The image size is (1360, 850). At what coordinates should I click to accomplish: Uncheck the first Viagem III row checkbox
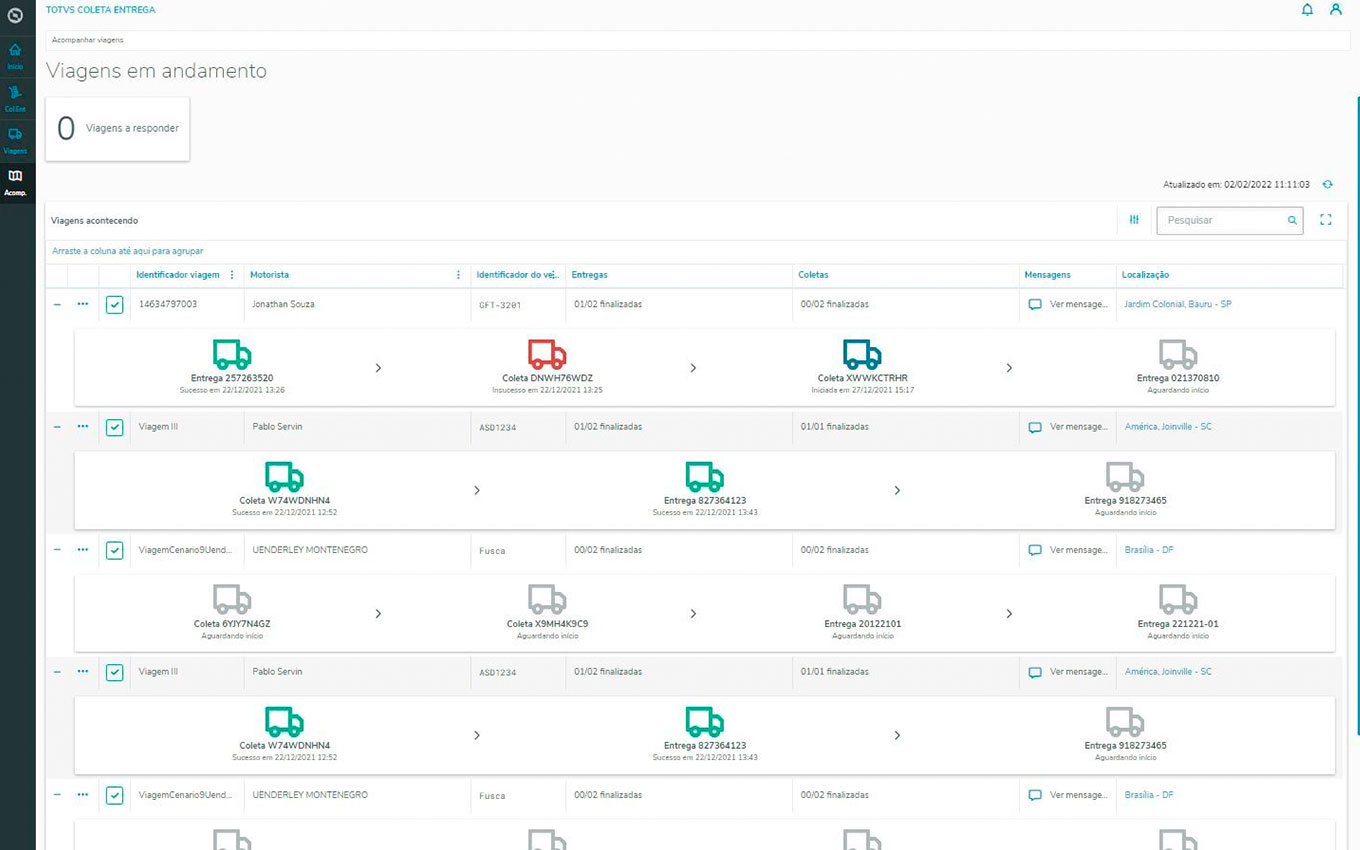[115, 427]
